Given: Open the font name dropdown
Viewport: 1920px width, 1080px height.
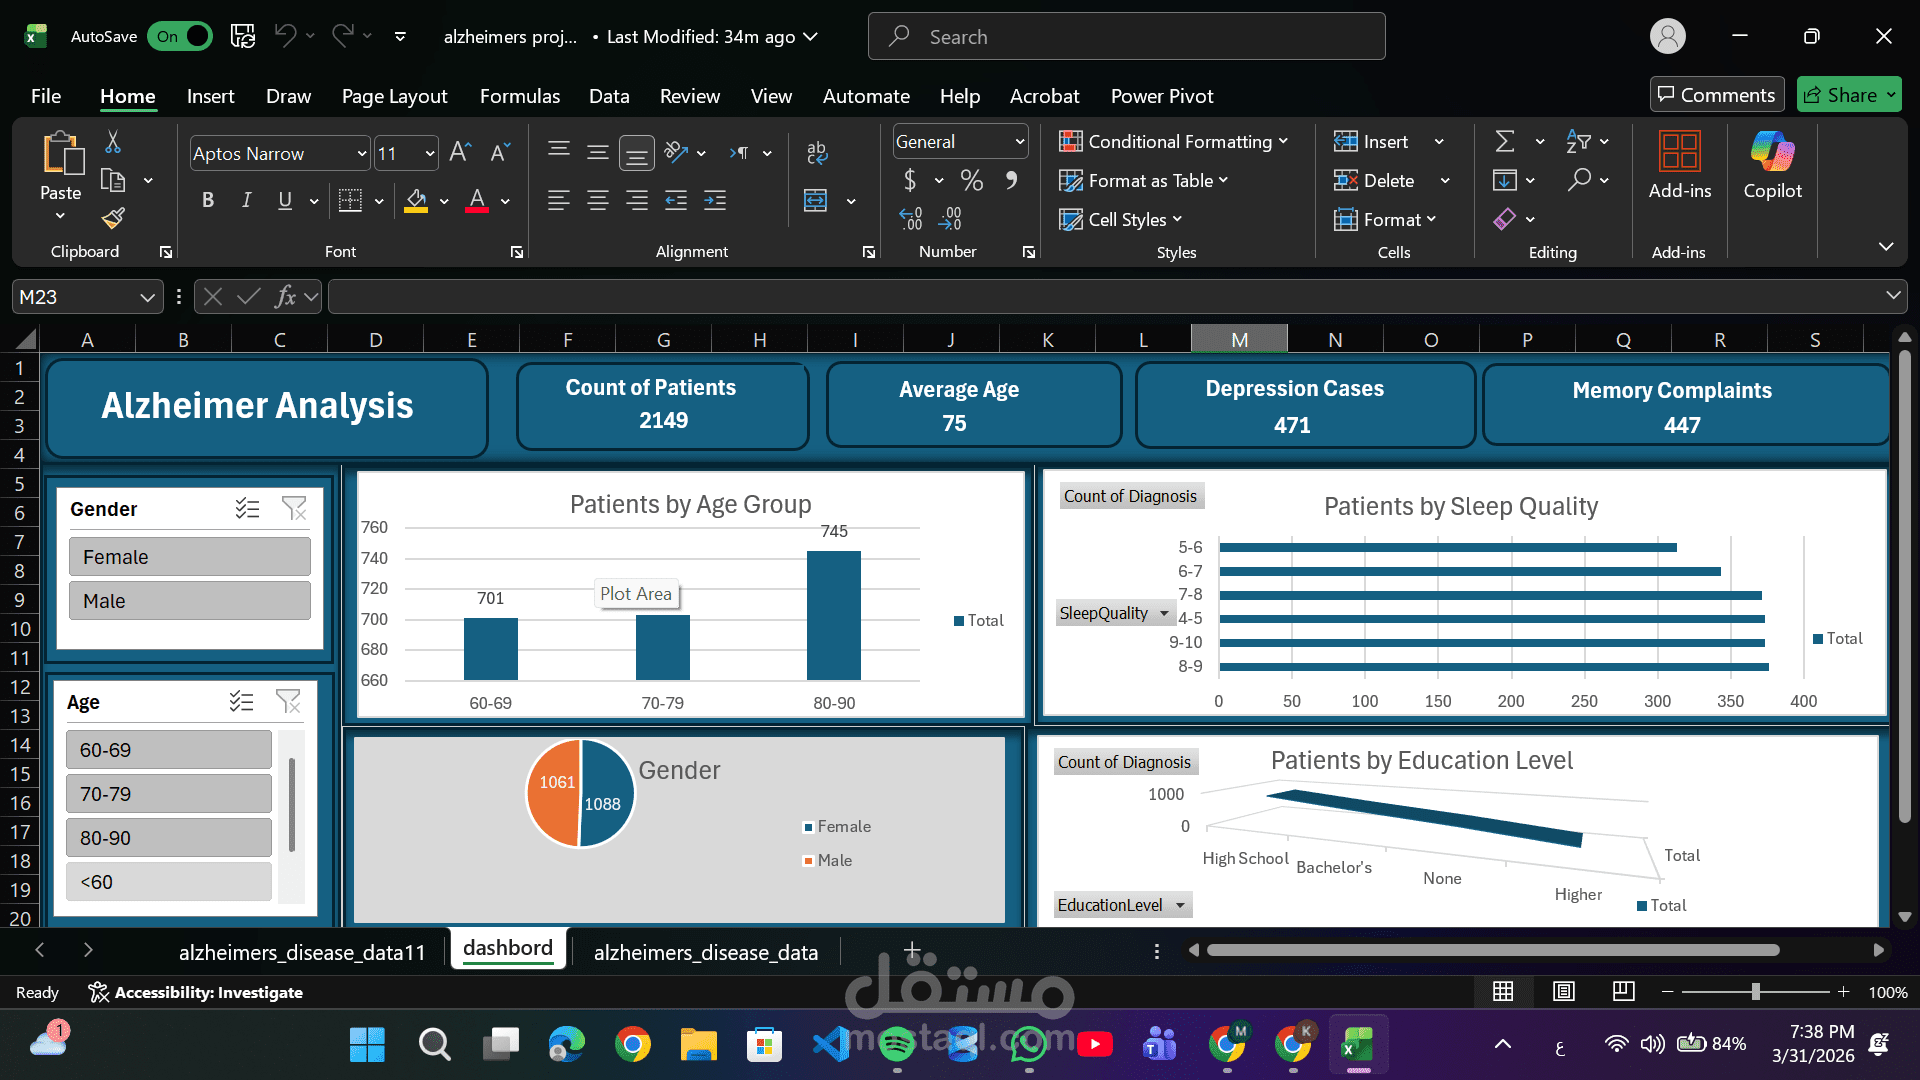Looking at the screenshot, I should pos(362,153).
